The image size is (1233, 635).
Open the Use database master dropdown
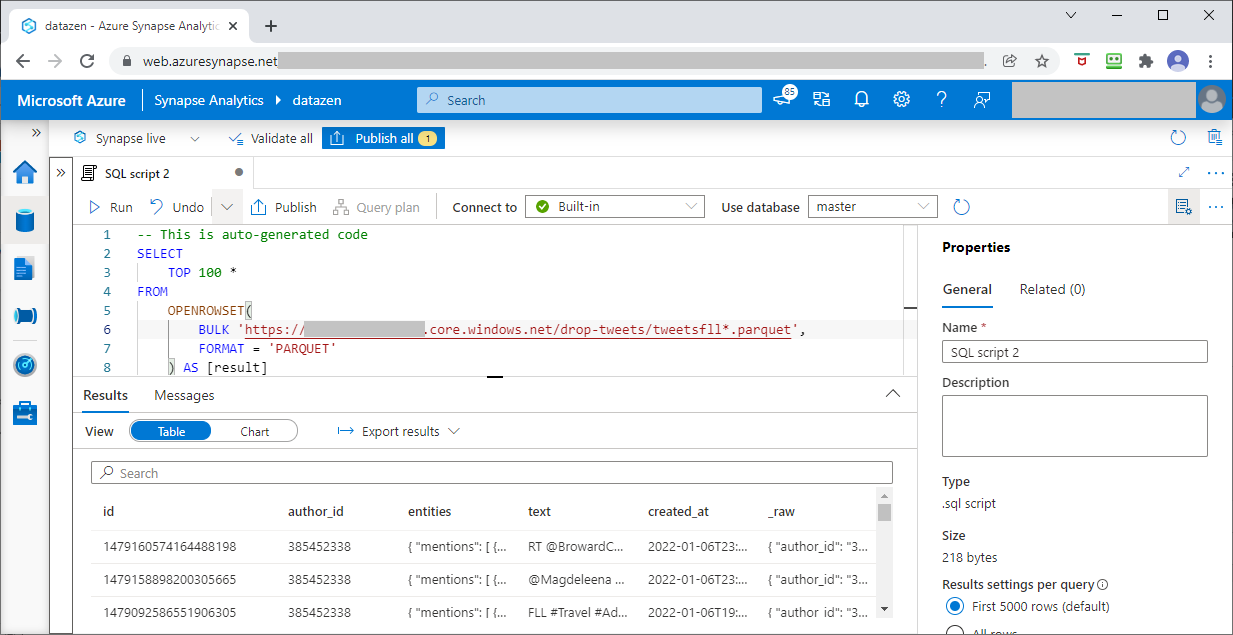point(872,207)
